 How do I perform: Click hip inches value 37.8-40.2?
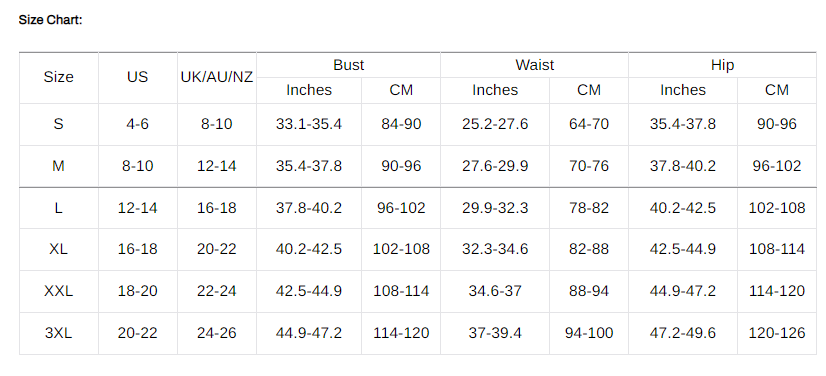[x=683, y=166]
